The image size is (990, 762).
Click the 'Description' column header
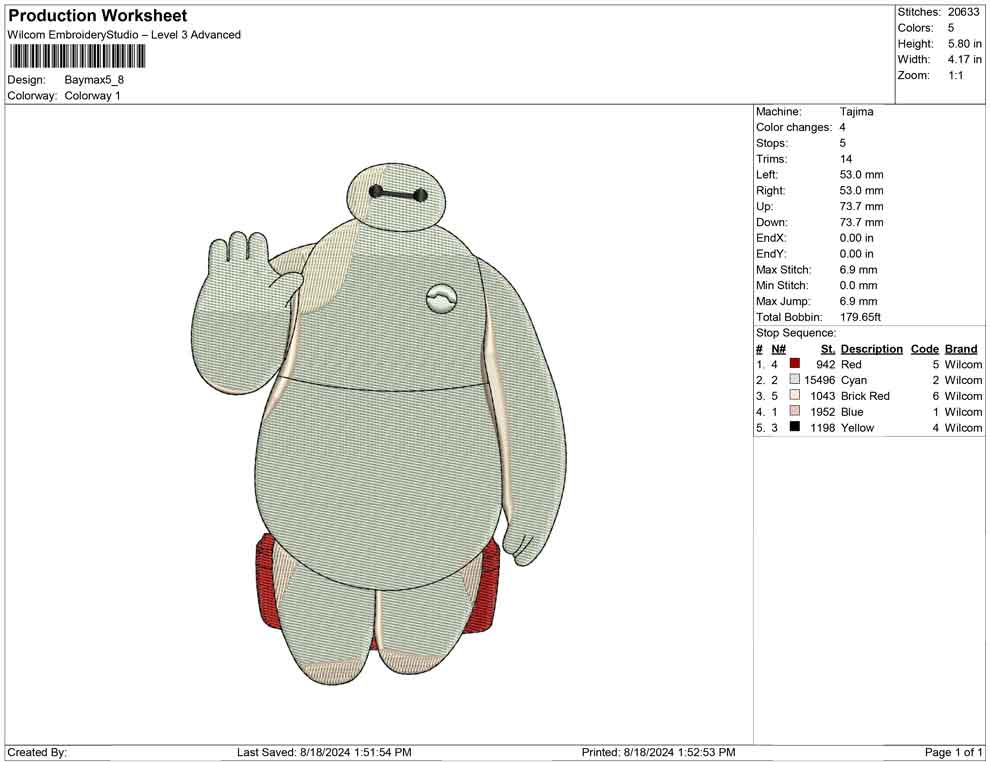click(x=871, y=348)
